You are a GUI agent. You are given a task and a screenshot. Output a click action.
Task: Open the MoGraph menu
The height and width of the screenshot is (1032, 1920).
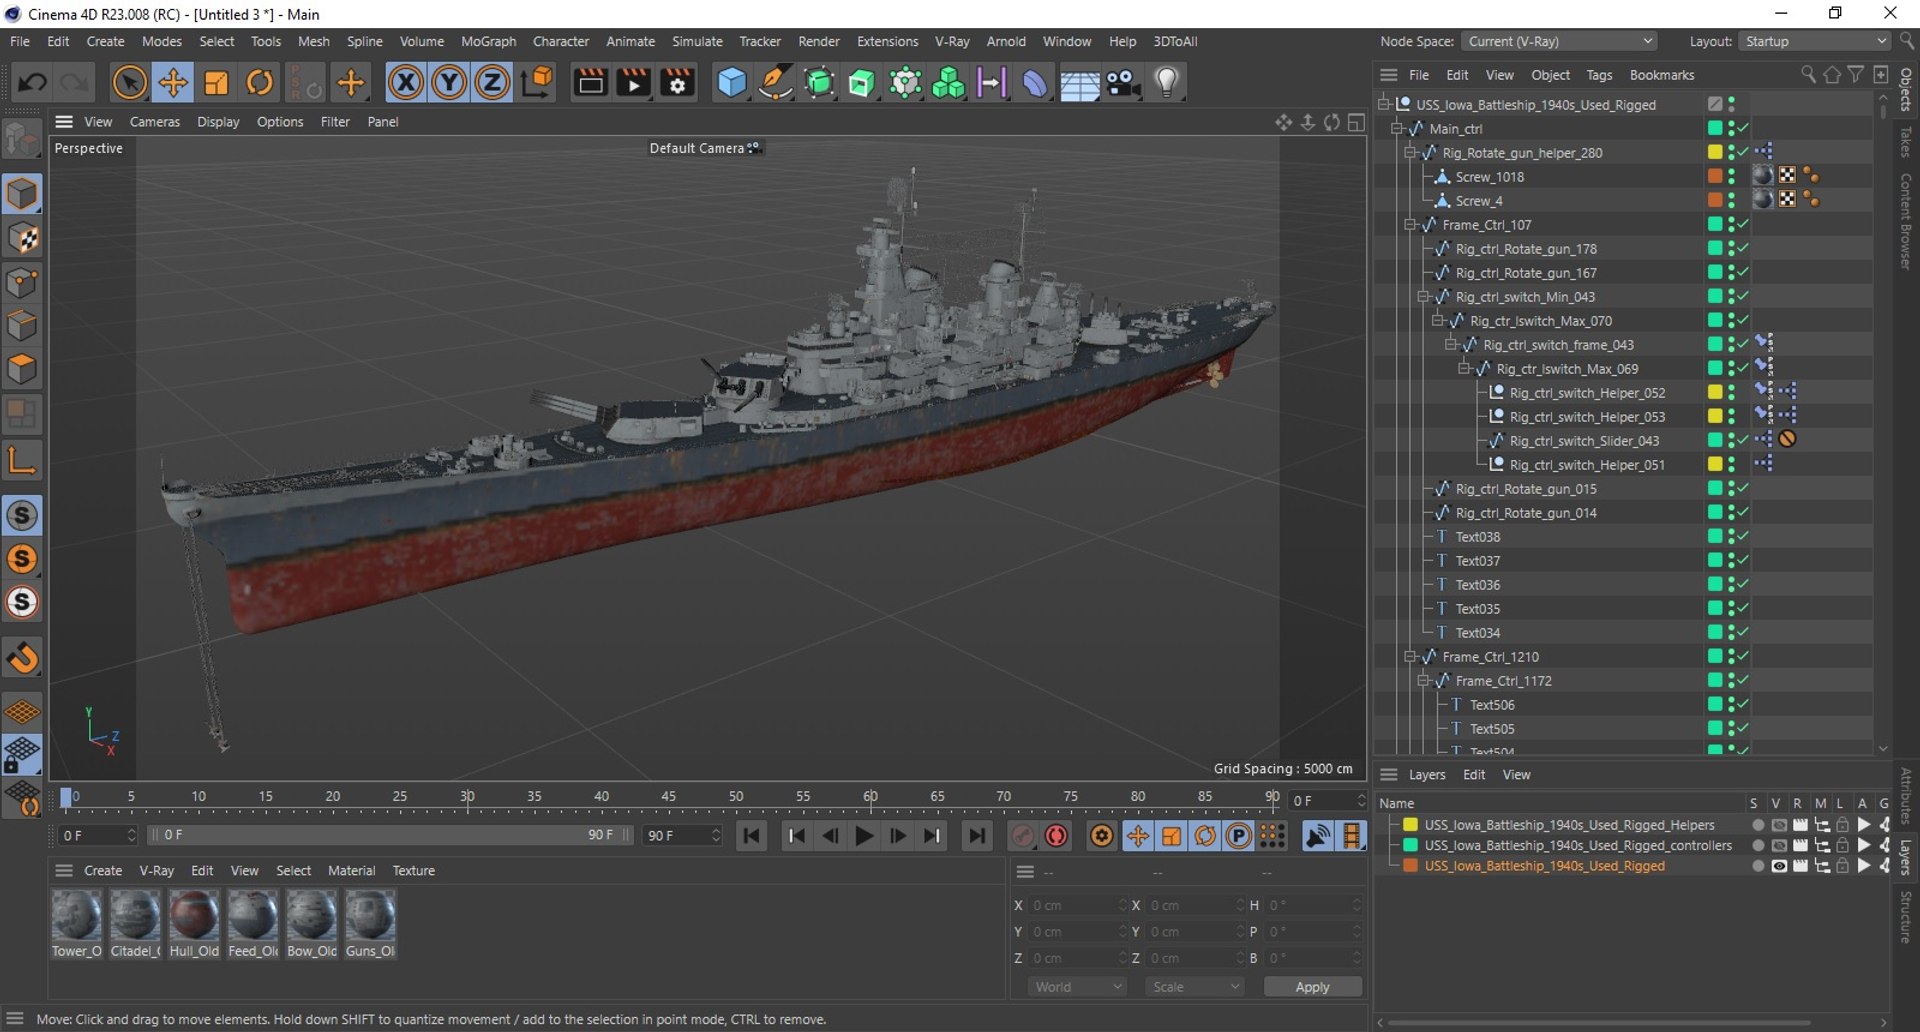488,41
